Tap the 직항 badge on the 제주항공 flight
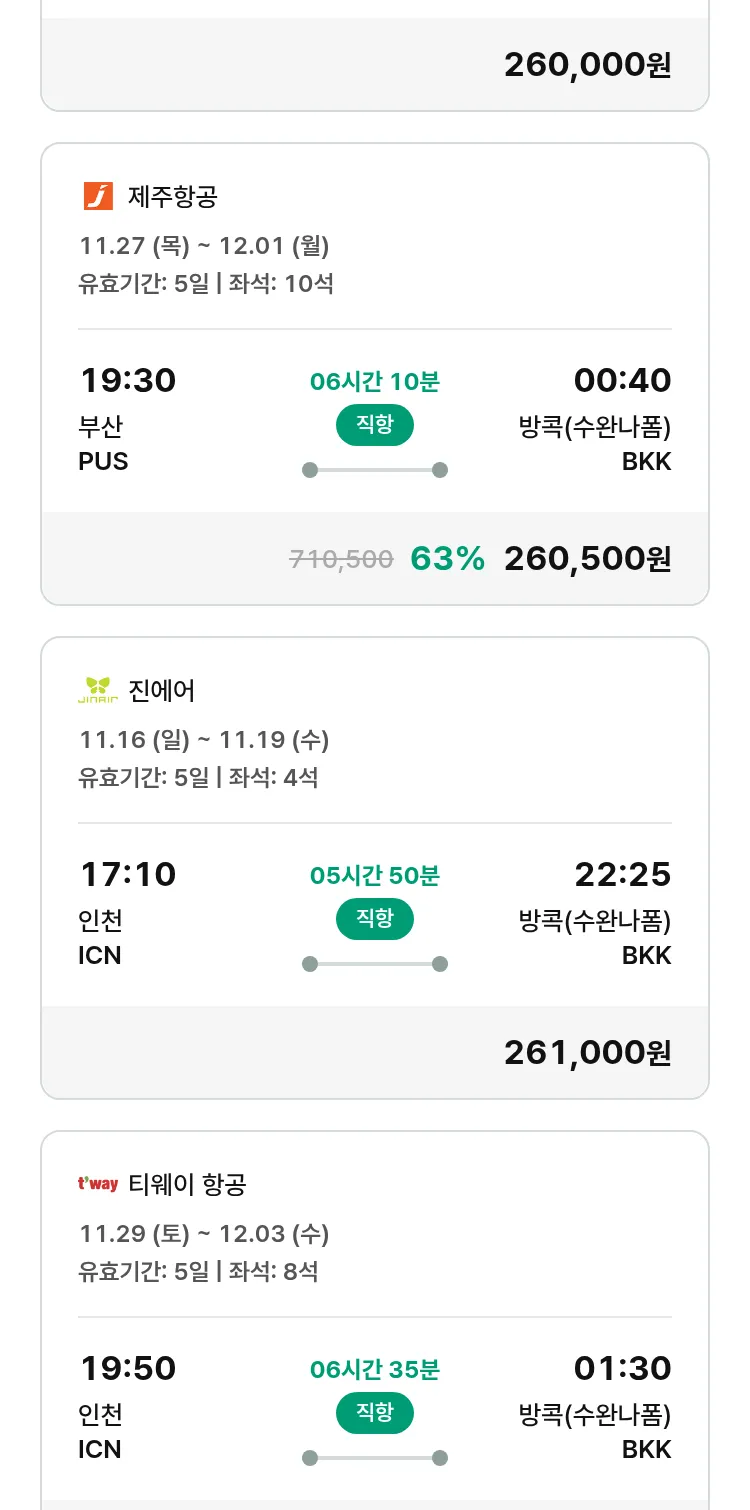 coord(375,425)
